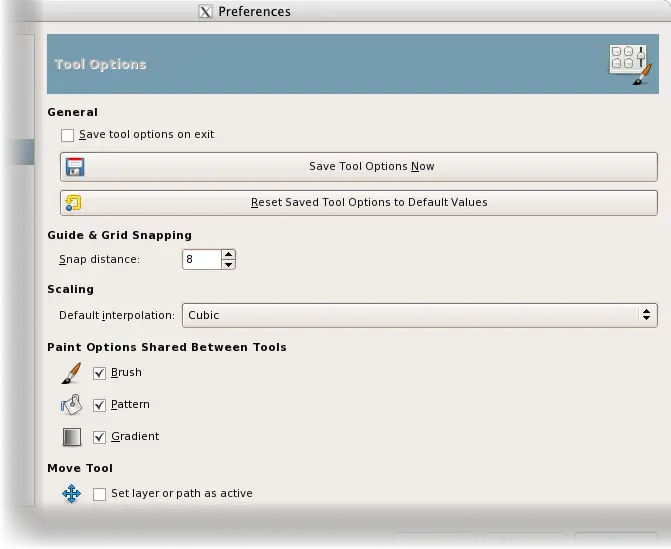Toggle the Pattern checkbox
Image resolution: width=671 pixels, height=549 pixels.
click(x=100, y=405)
